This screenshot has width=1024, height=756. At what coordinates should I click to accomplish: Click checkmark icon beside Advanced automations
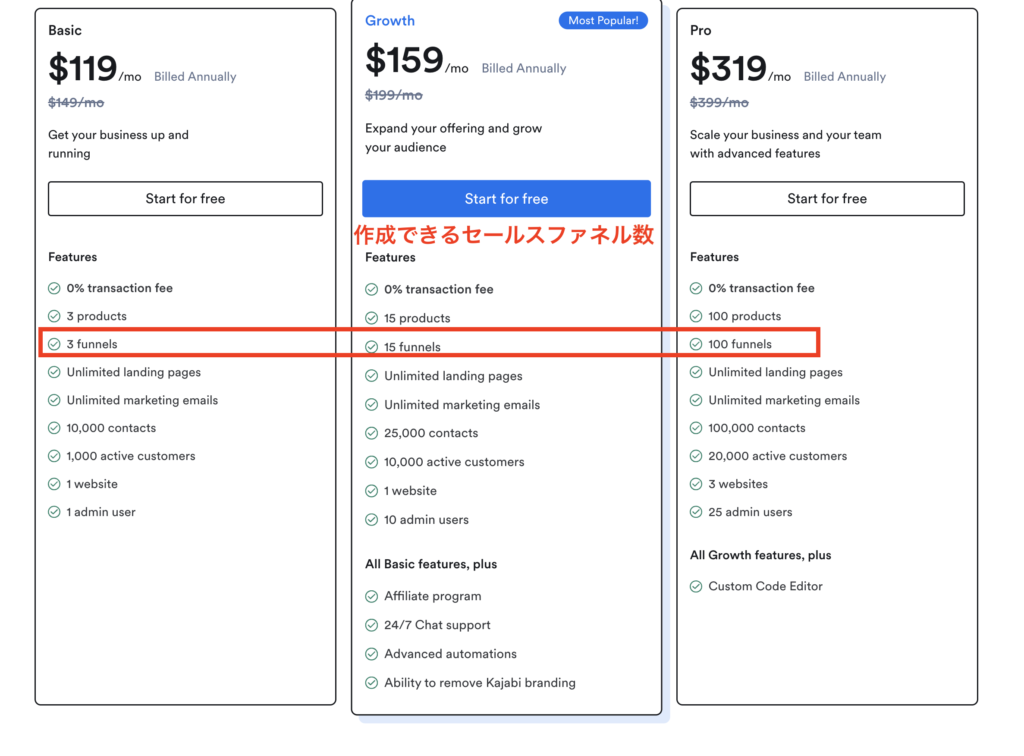372,654
